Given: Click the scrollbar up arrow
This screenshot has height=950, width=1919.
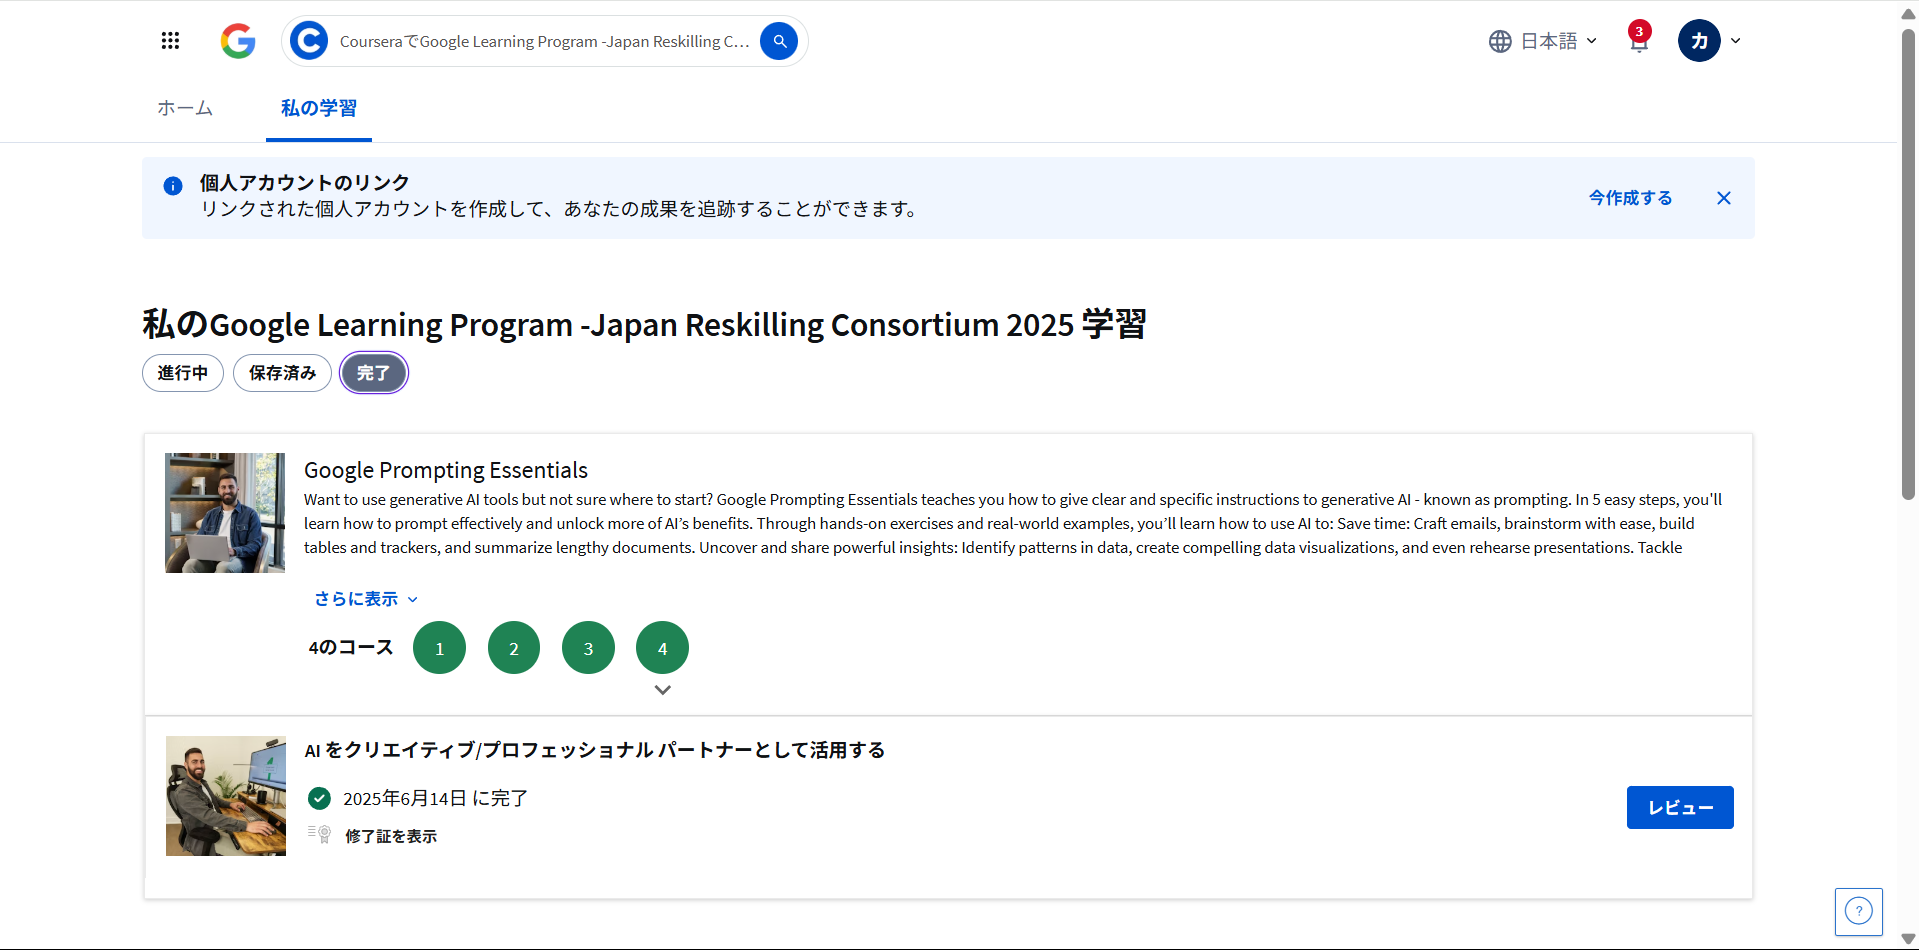Looking at the screenshot, I should [1908, 13].
